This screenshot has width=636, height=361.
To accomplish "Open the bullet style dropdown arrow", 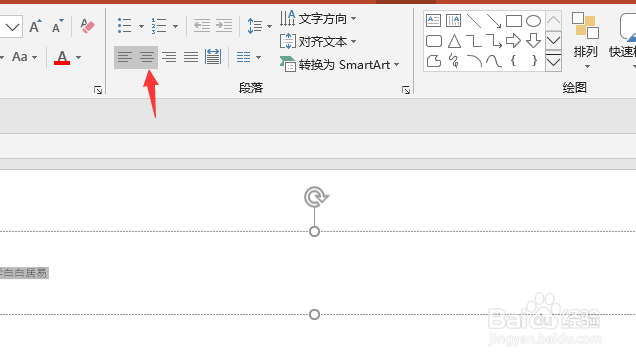I will [141, 26].
